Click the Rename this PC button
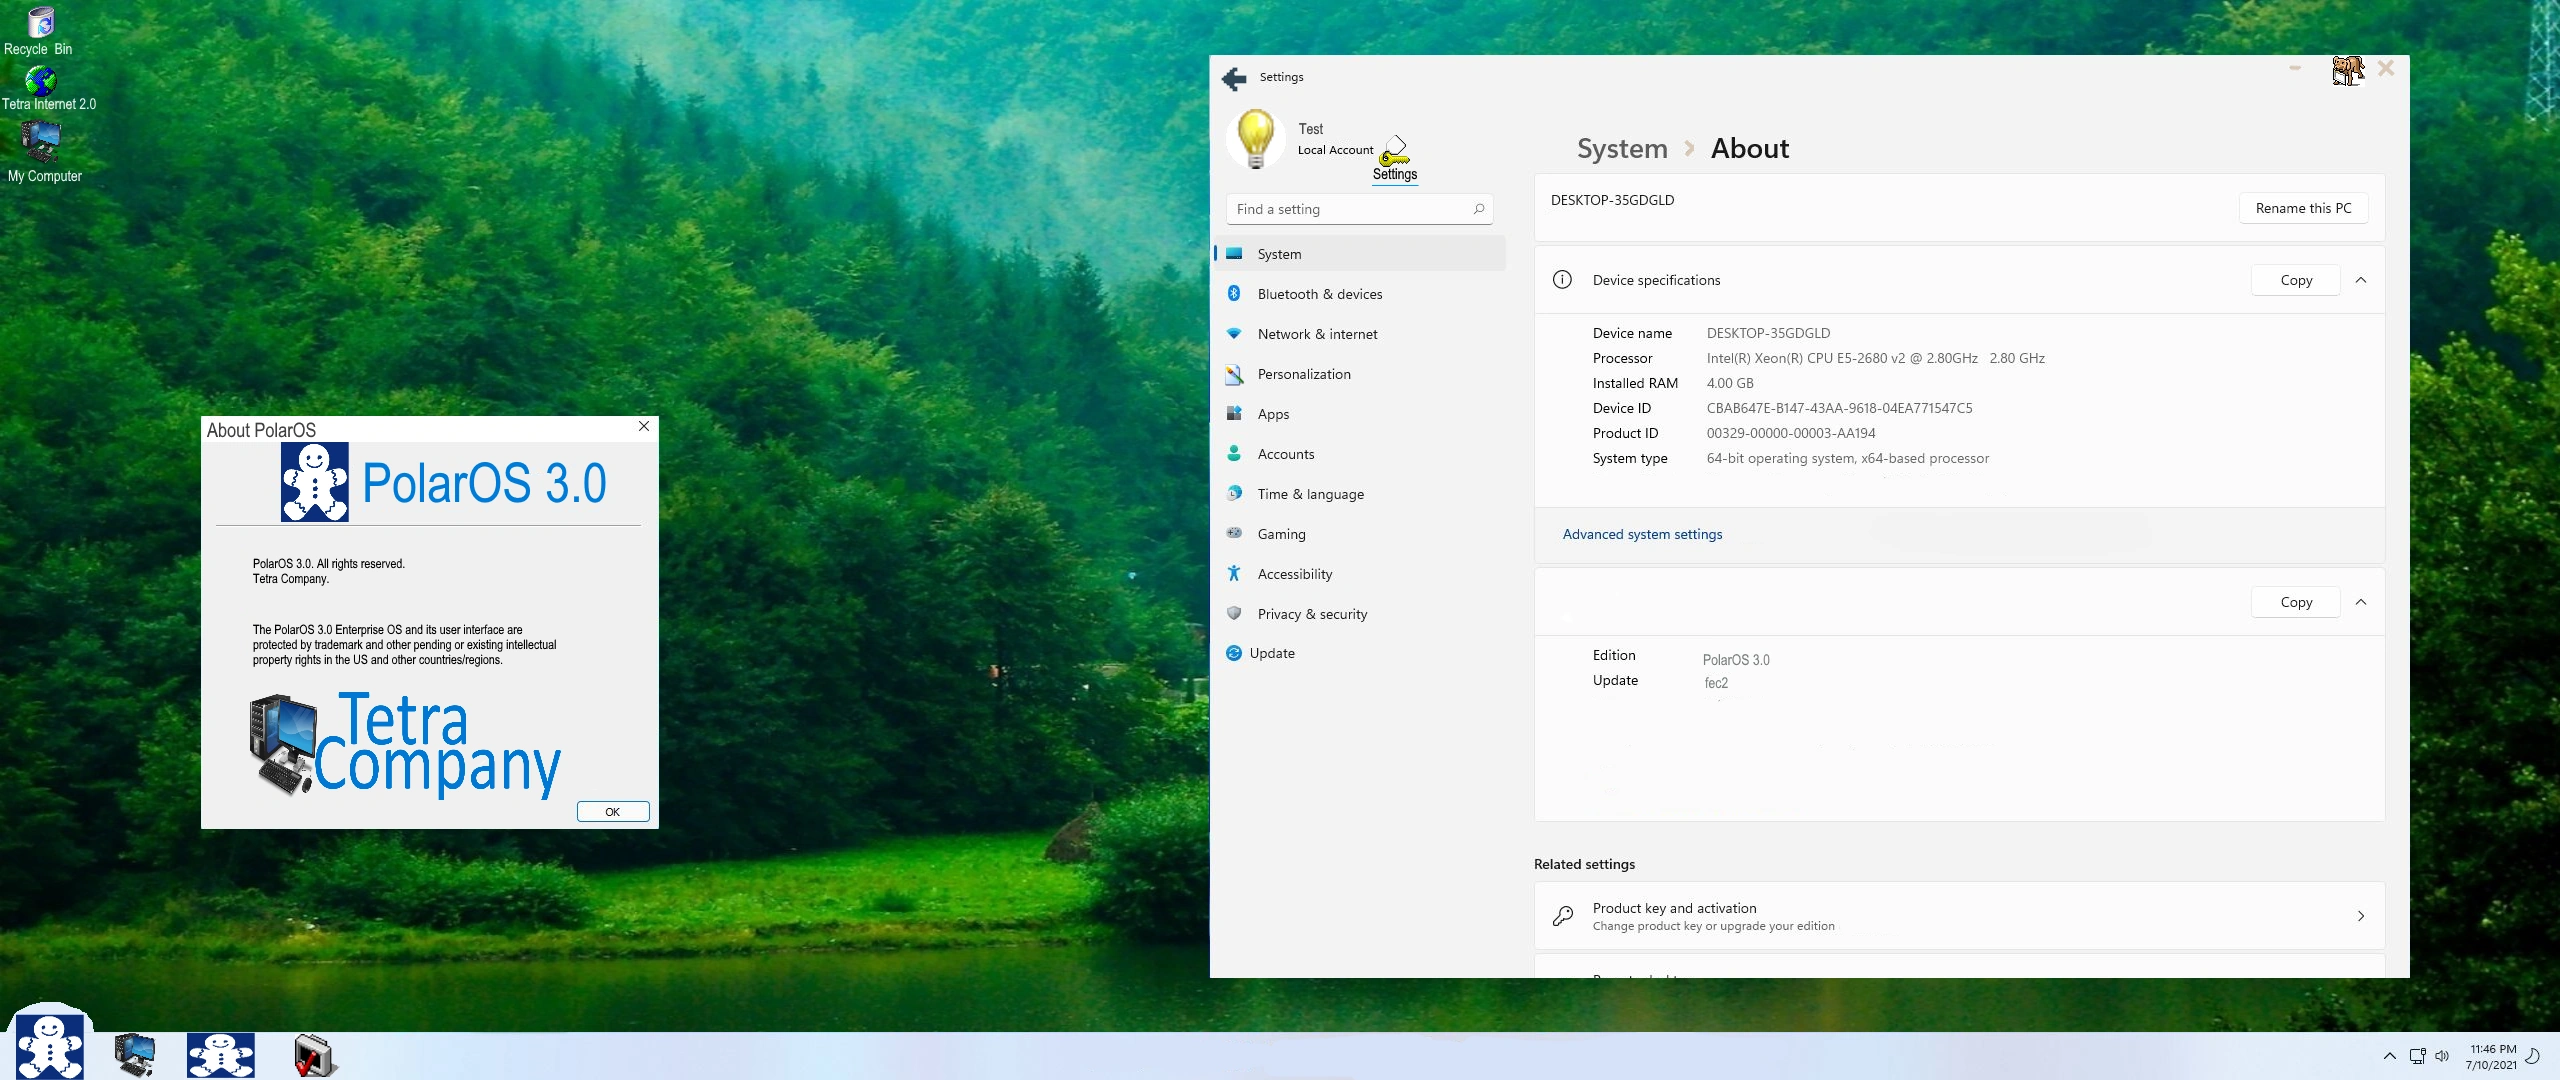The height and width of the screenshot is (1080, 2560). click(x=2303, y=208)
